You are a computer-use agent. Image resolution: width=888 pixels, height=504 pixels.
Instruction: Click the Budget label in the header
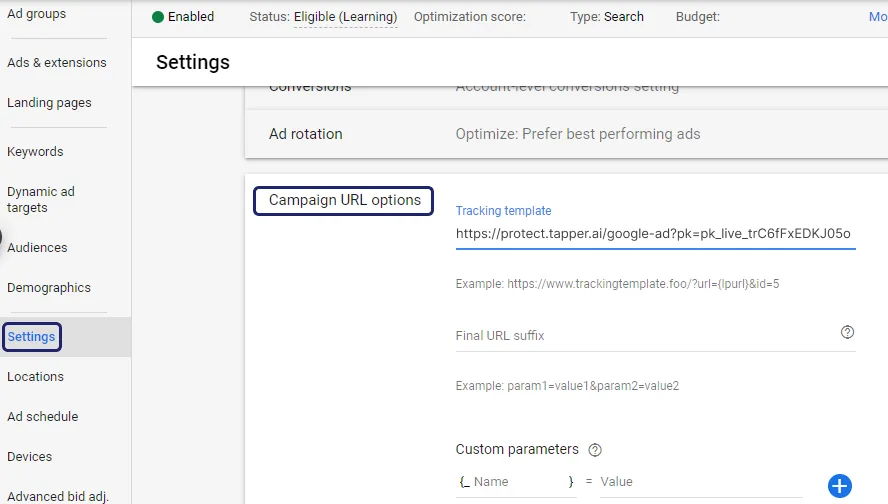point(698,17)
